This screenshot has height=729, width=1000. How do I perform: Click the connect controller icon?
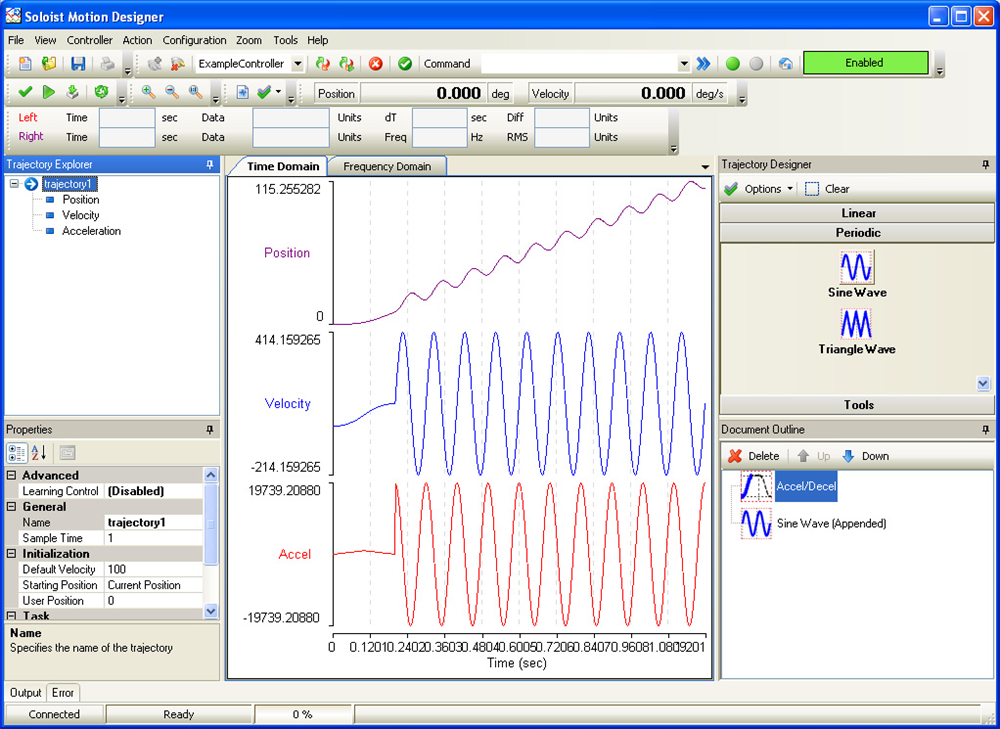154,63
